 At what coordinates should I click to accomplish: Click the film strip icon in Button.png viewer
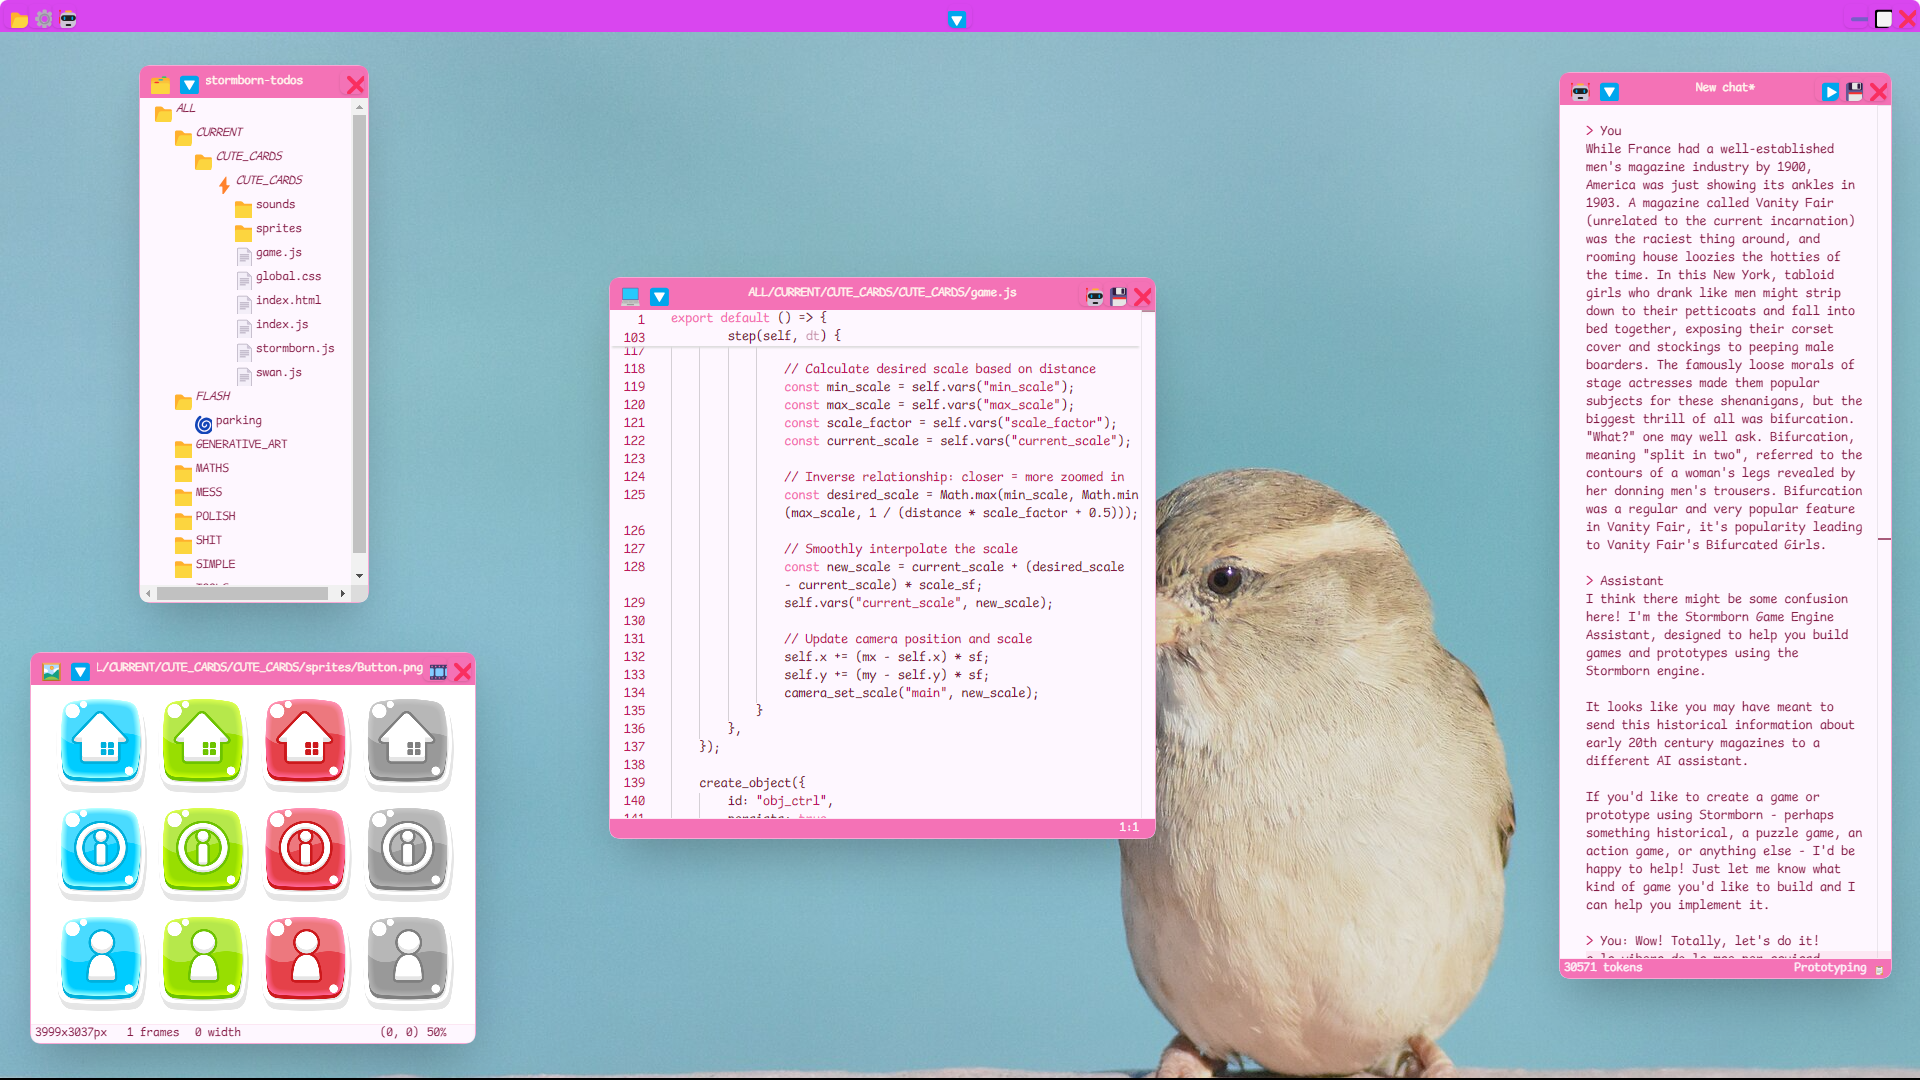[438, 672]
